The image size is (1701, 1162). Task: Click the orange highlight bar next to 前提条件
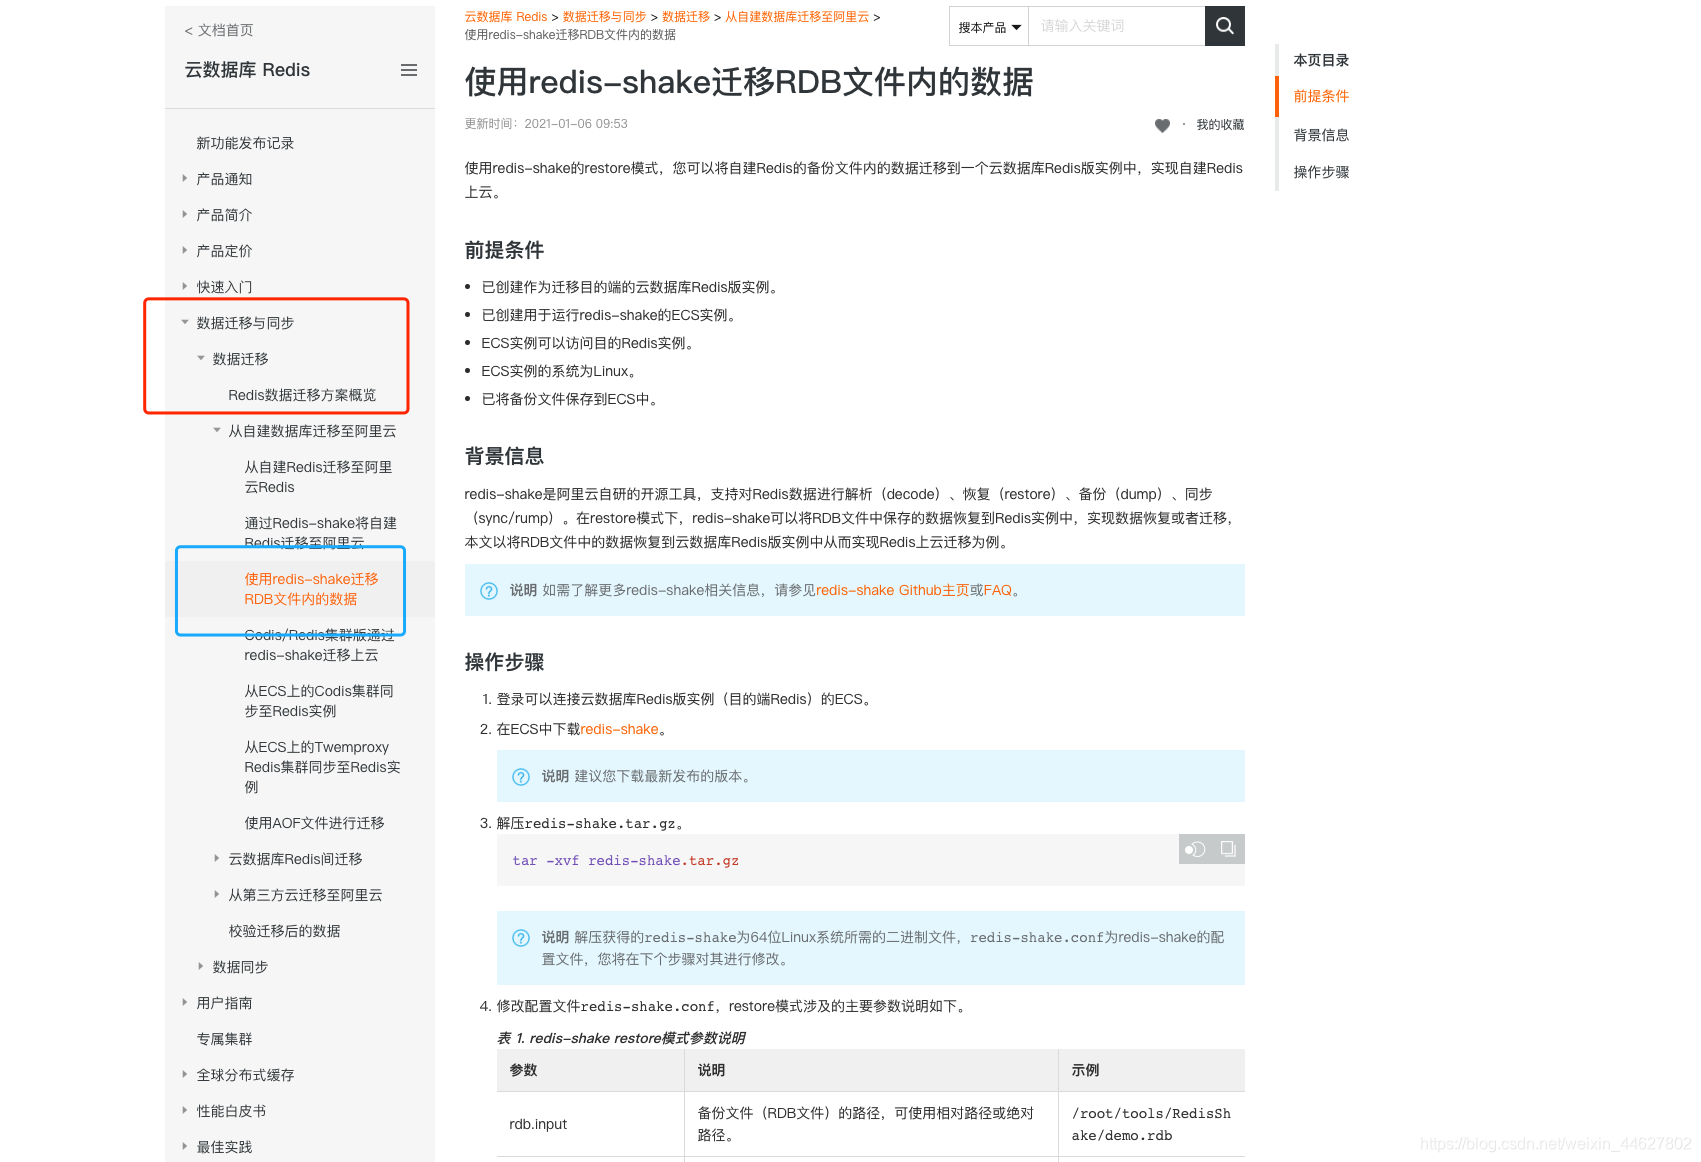(x=1276, y=96)
